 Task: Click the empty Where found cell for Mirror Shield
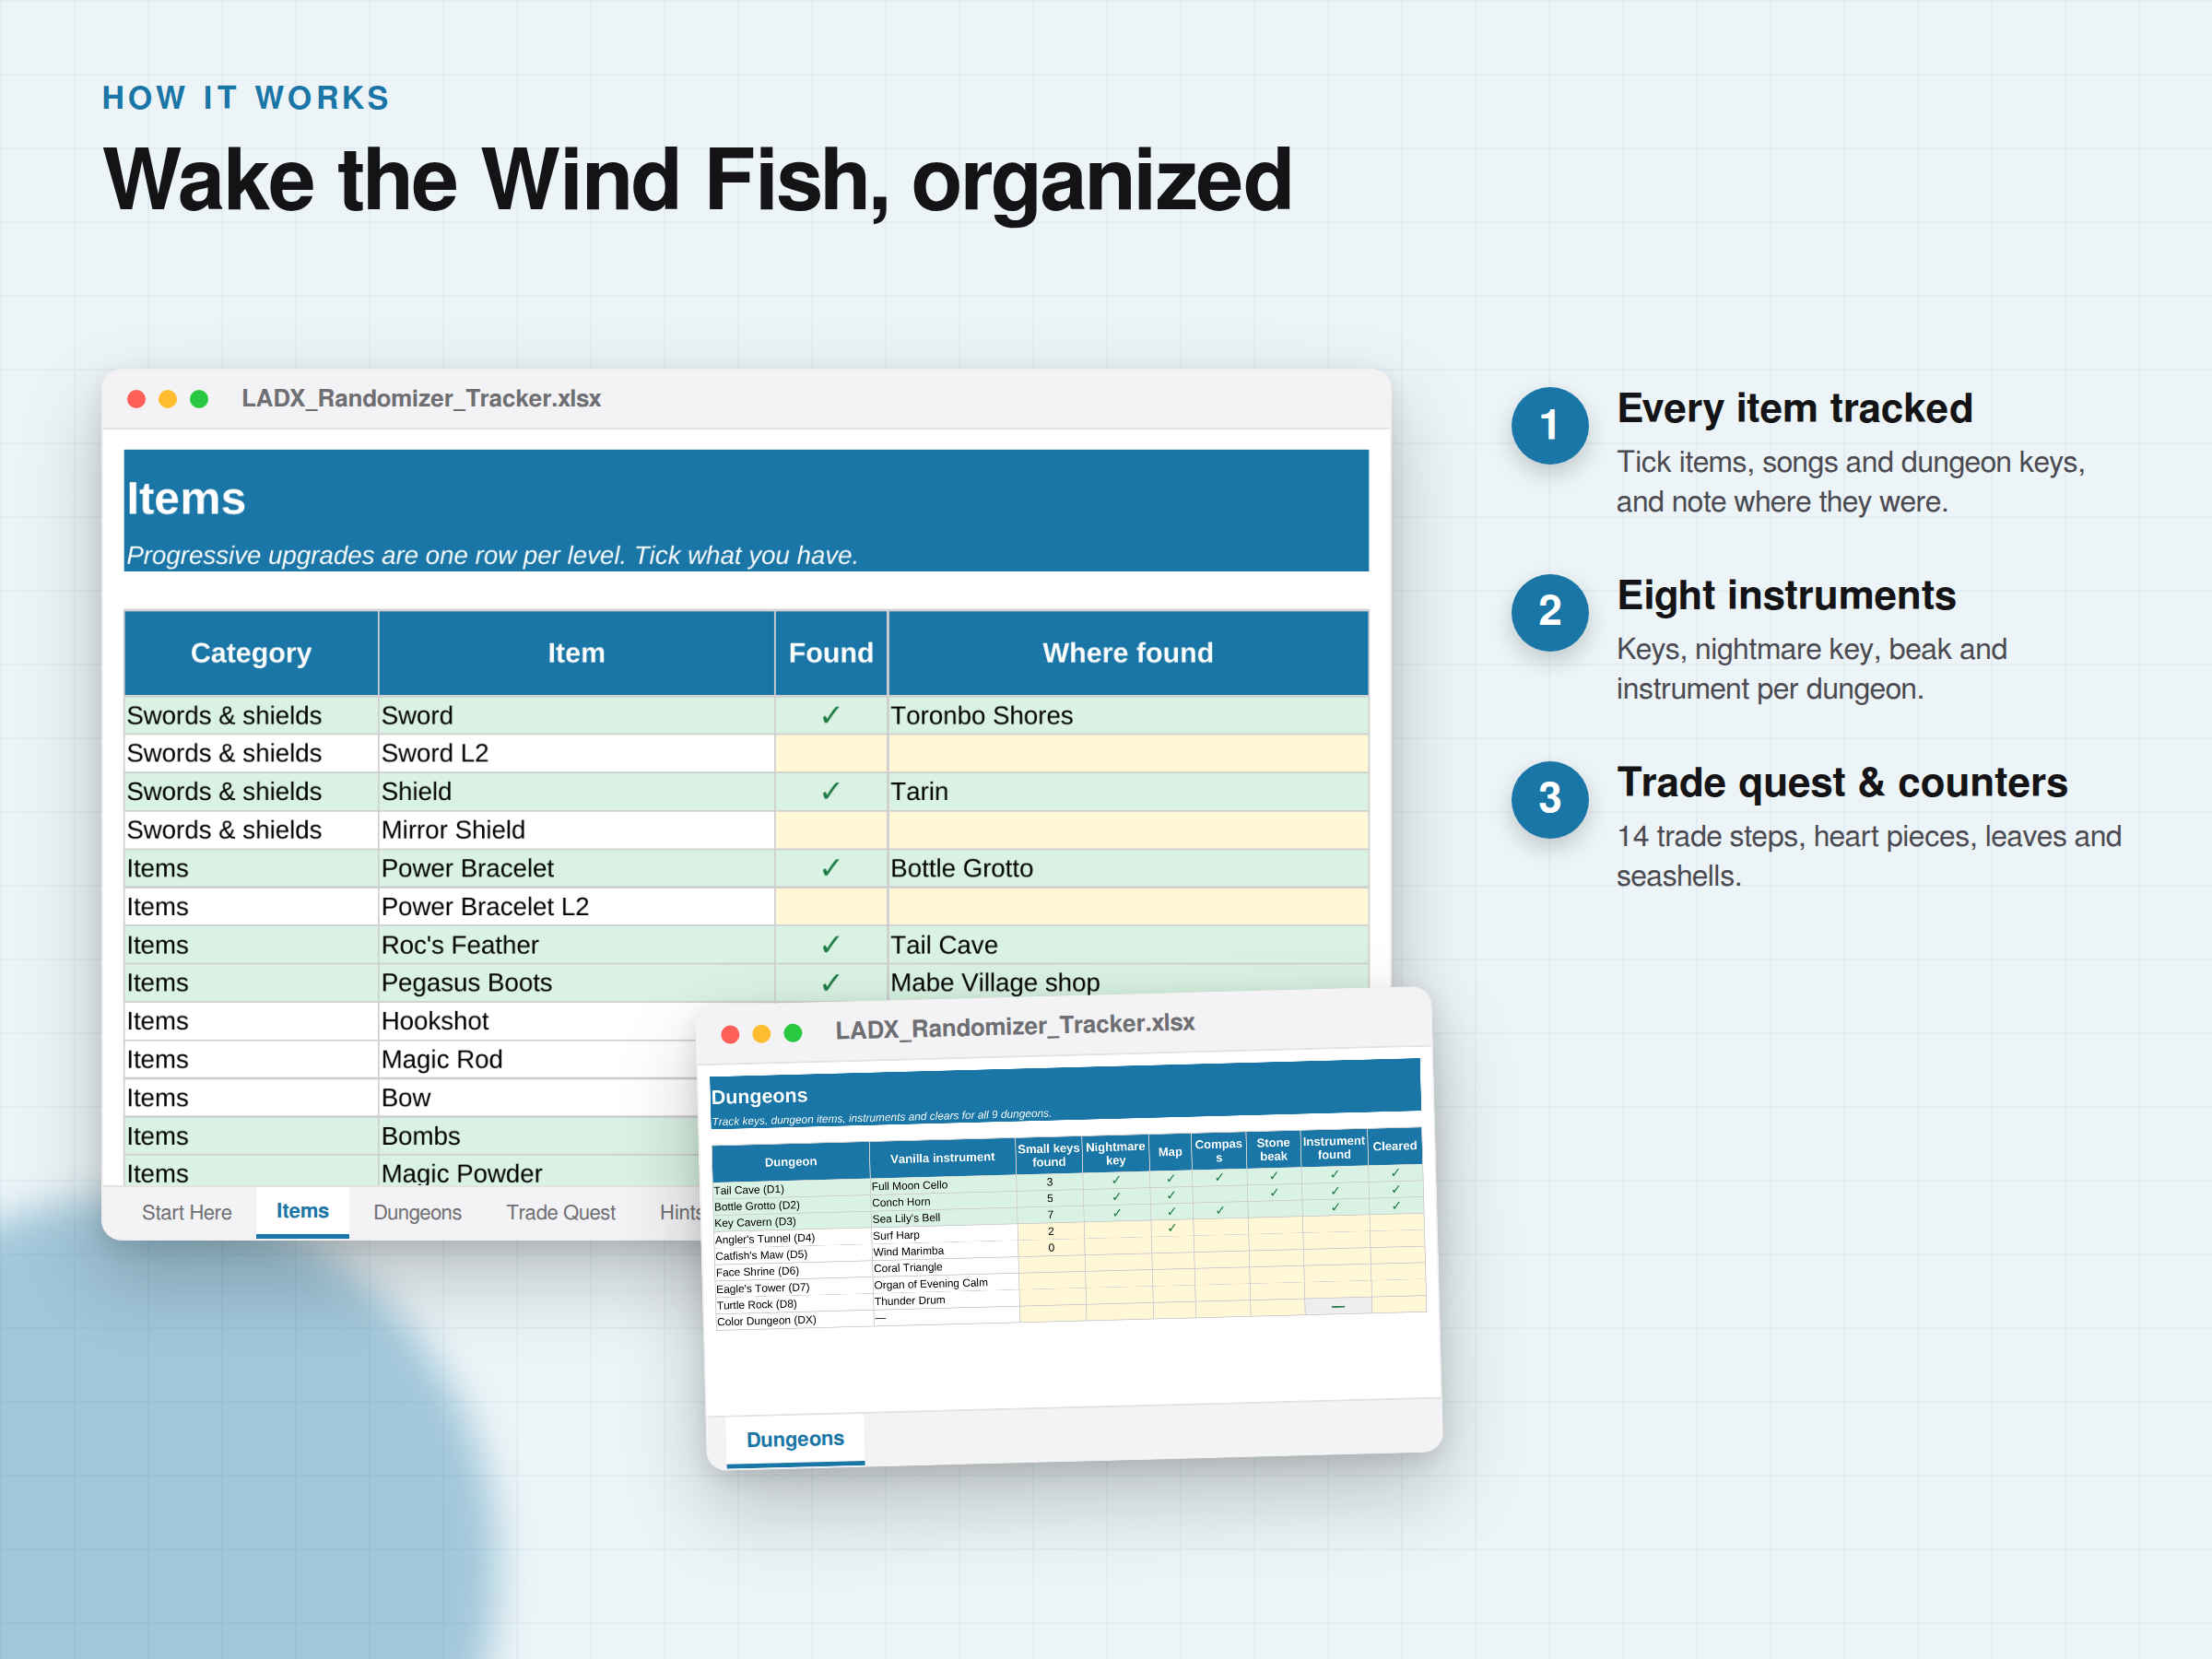[x=1127, y=830]
